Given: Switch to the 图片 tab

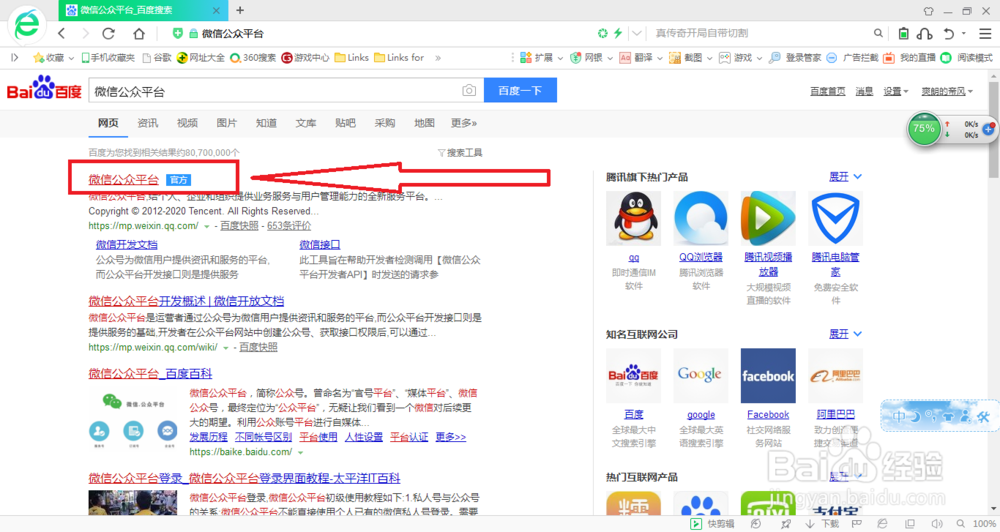Looking at the screenshot, I should coord(226,122).
